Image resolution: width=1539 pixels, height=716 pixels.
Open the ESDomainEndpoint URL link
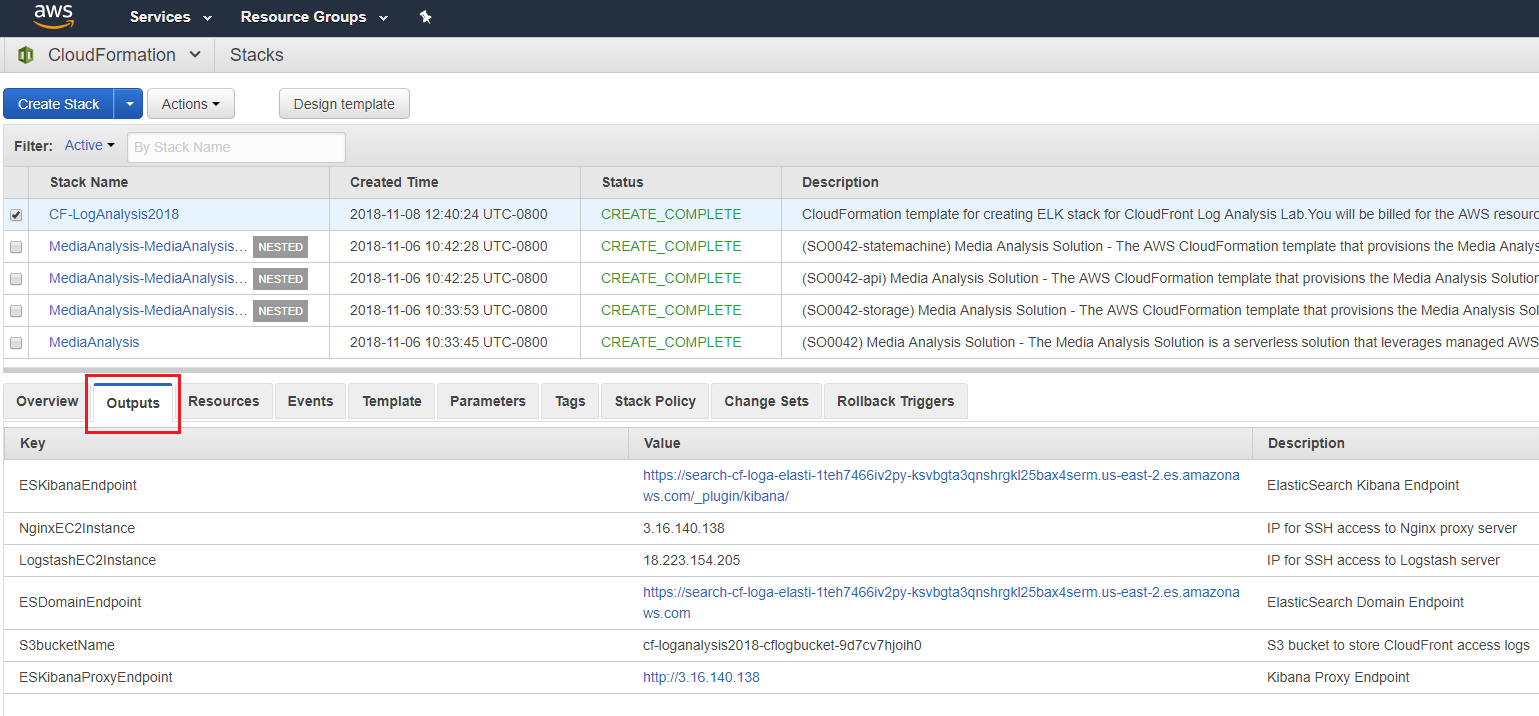pos(941,603)
